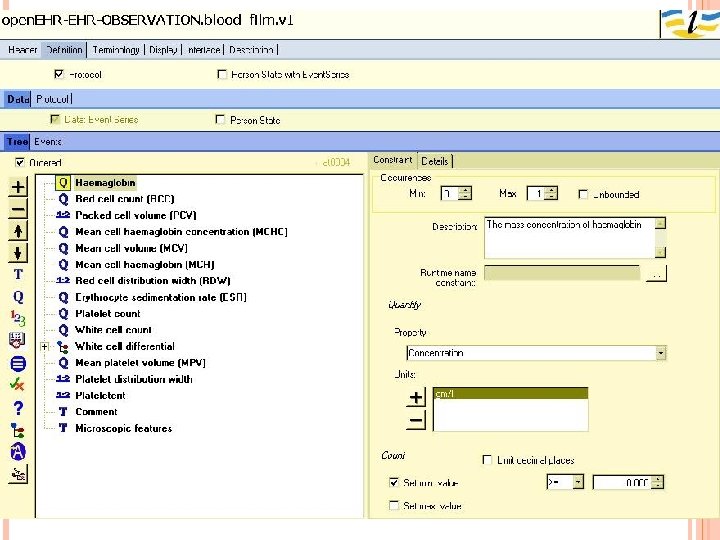
Task: Click the add node plus icon in left toolbar
Action: click(18, 187)
